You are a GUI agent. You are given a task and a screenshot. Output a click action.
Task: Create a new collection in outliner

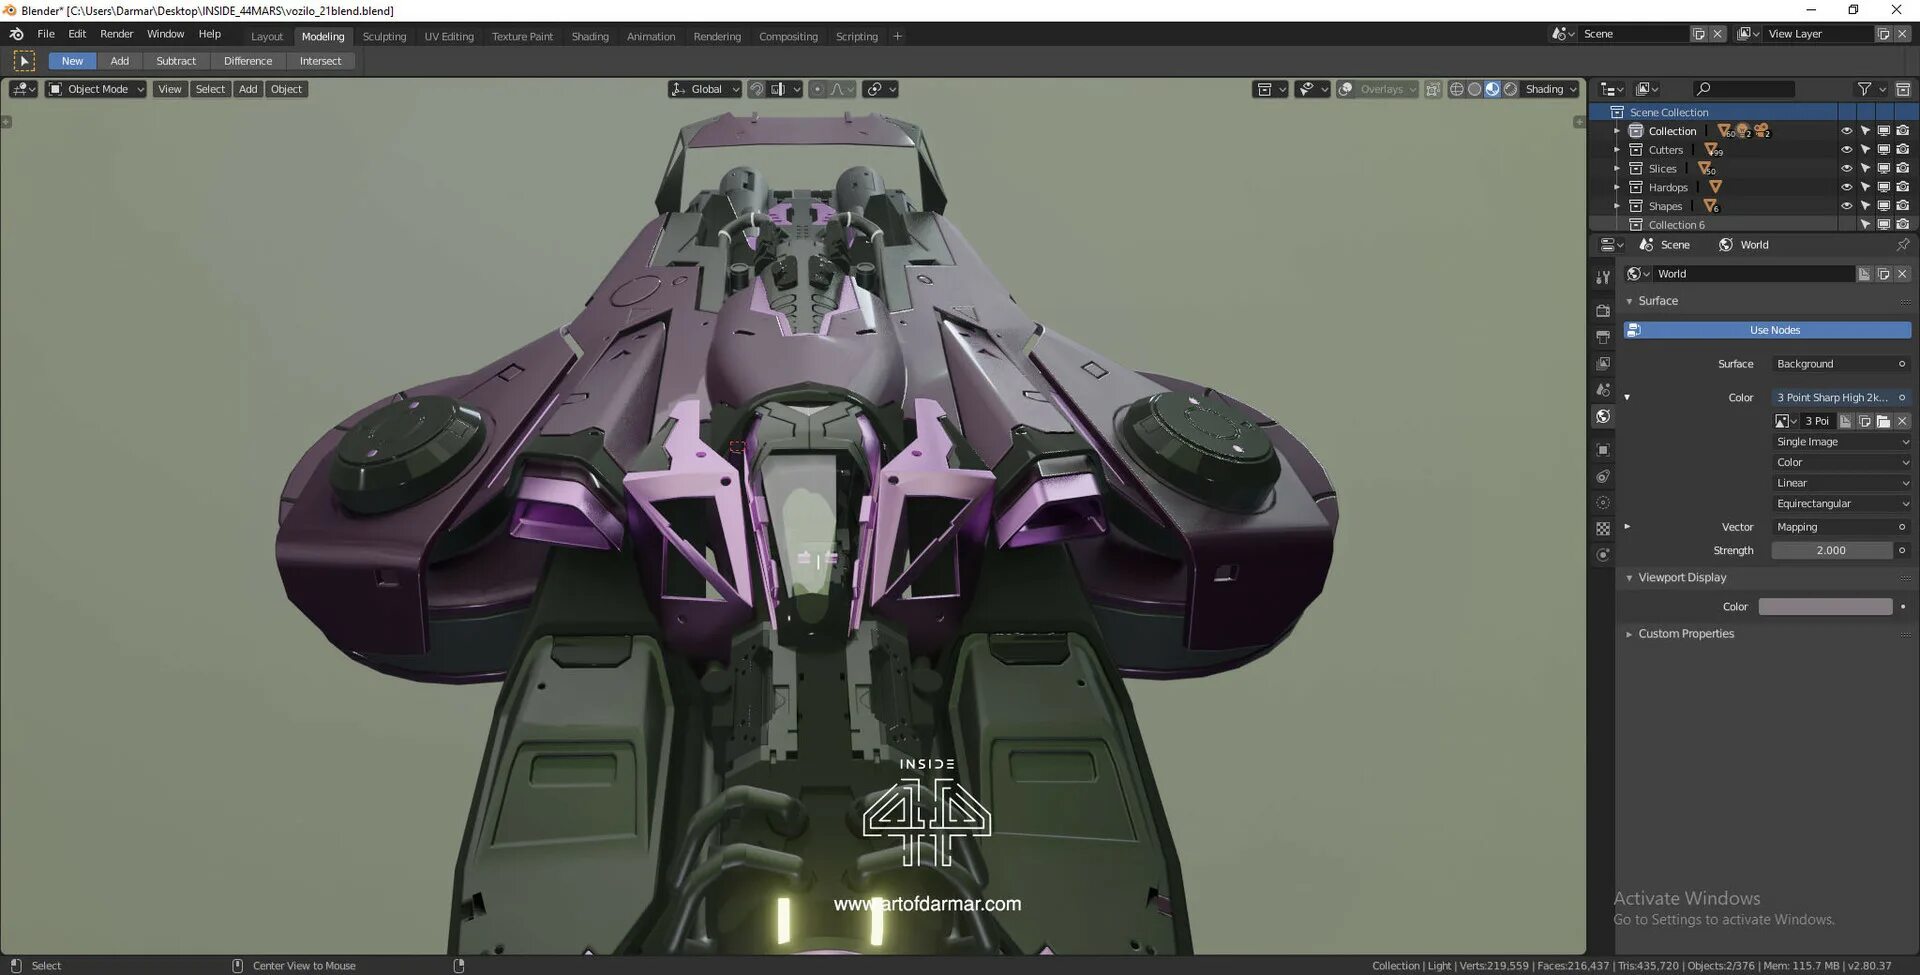(1903, 89)
